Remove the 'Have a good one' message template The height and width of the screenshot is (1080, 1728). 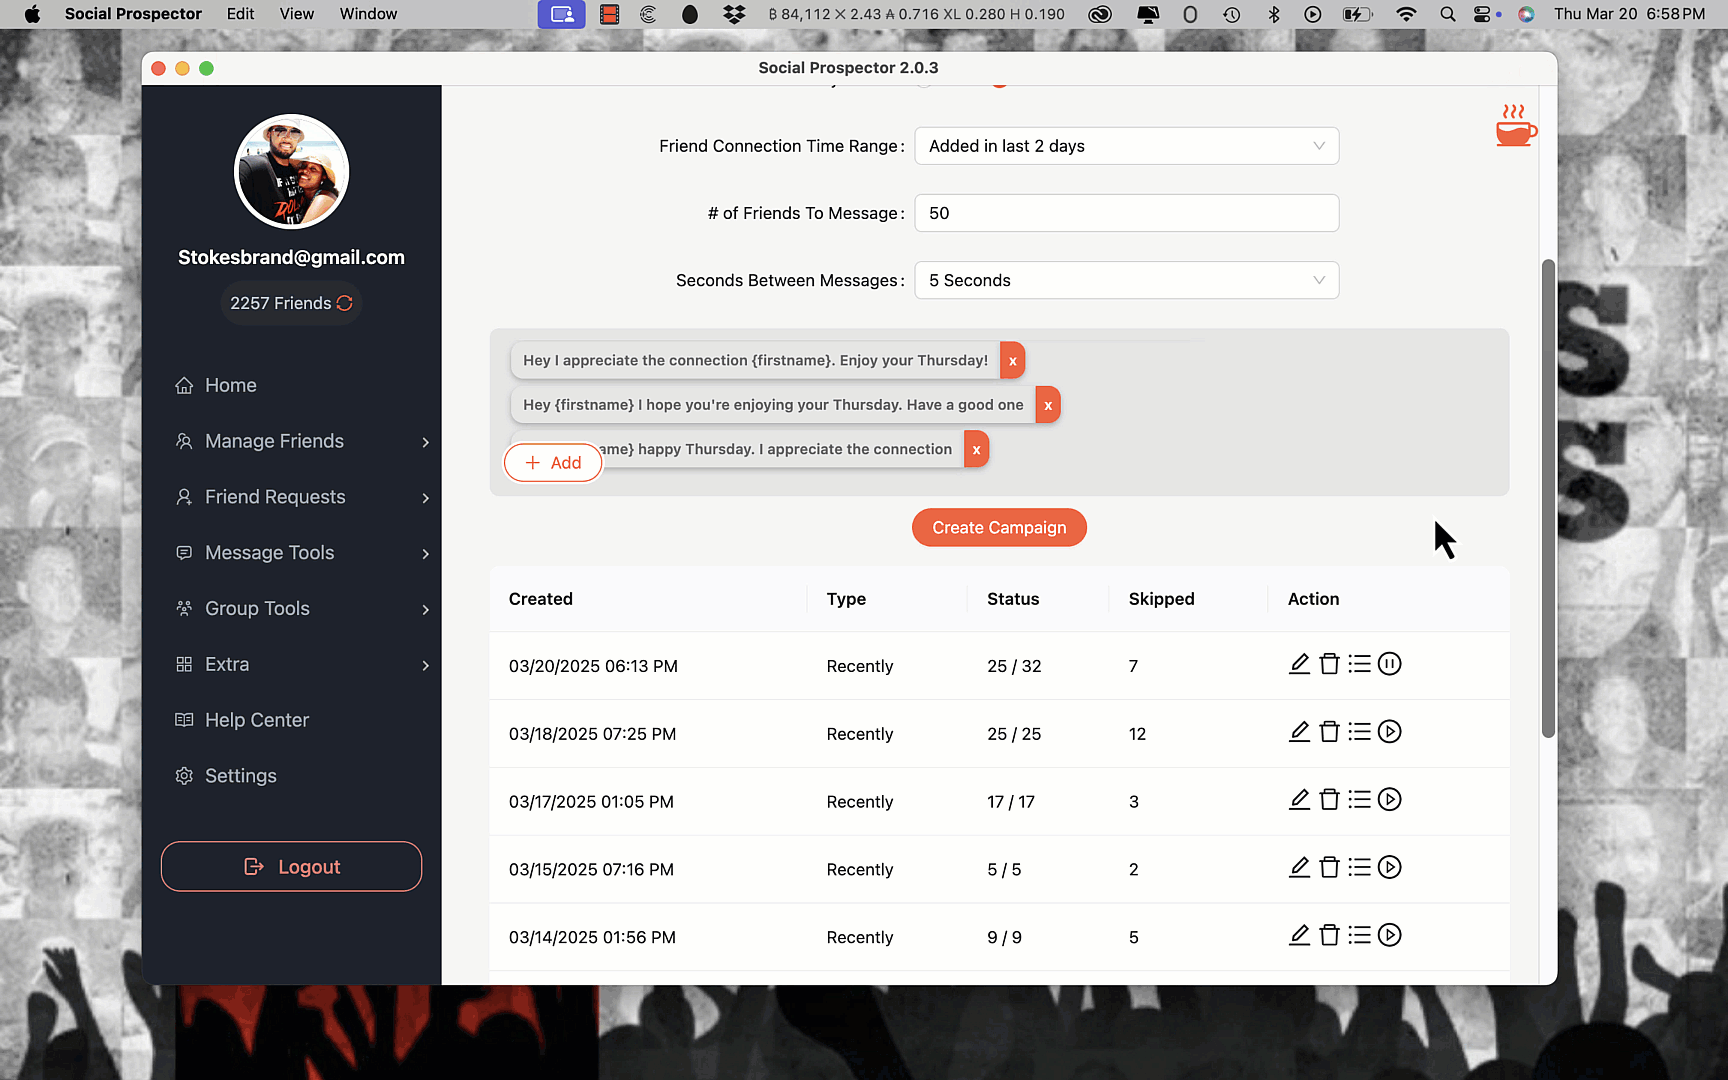[x=1048, y=405]
